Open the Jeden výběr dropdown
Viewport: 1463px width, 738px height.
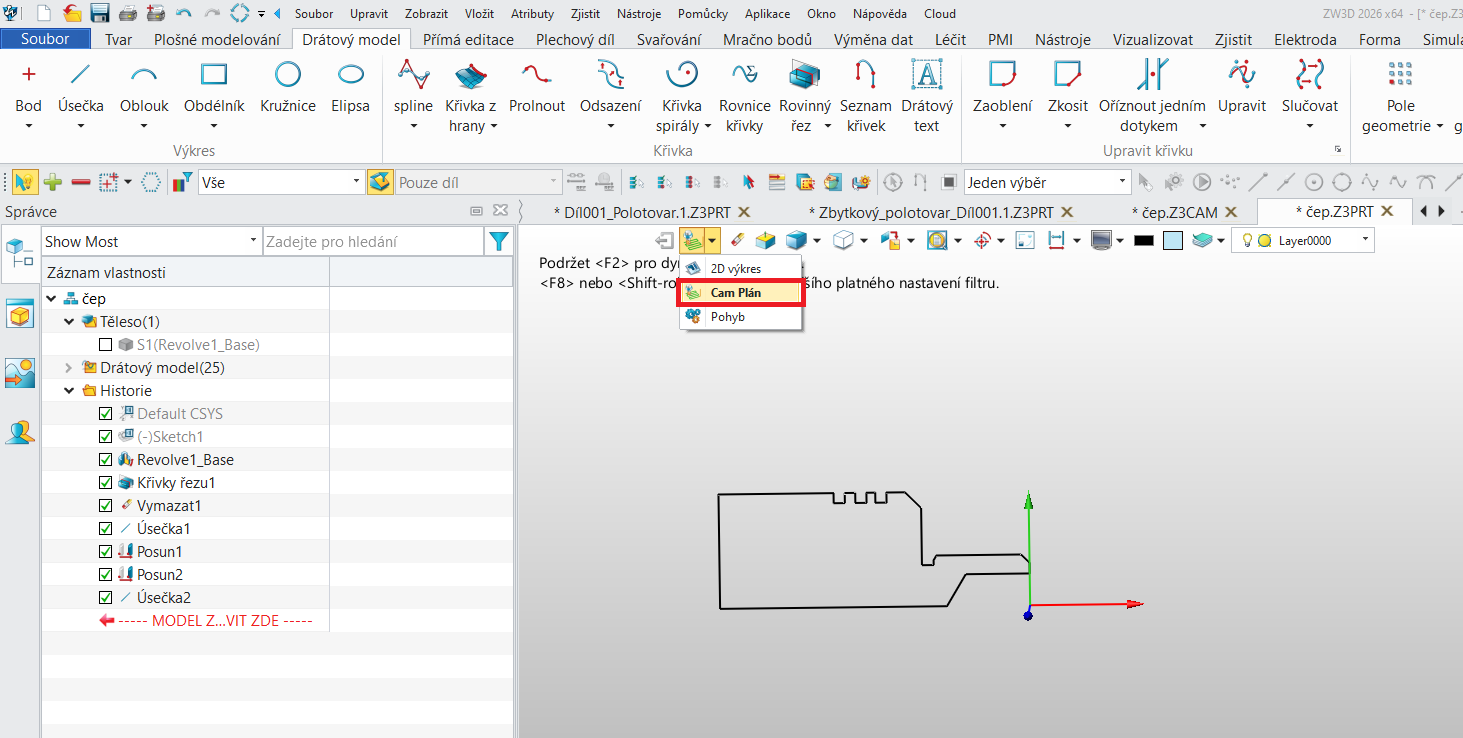1047,182
